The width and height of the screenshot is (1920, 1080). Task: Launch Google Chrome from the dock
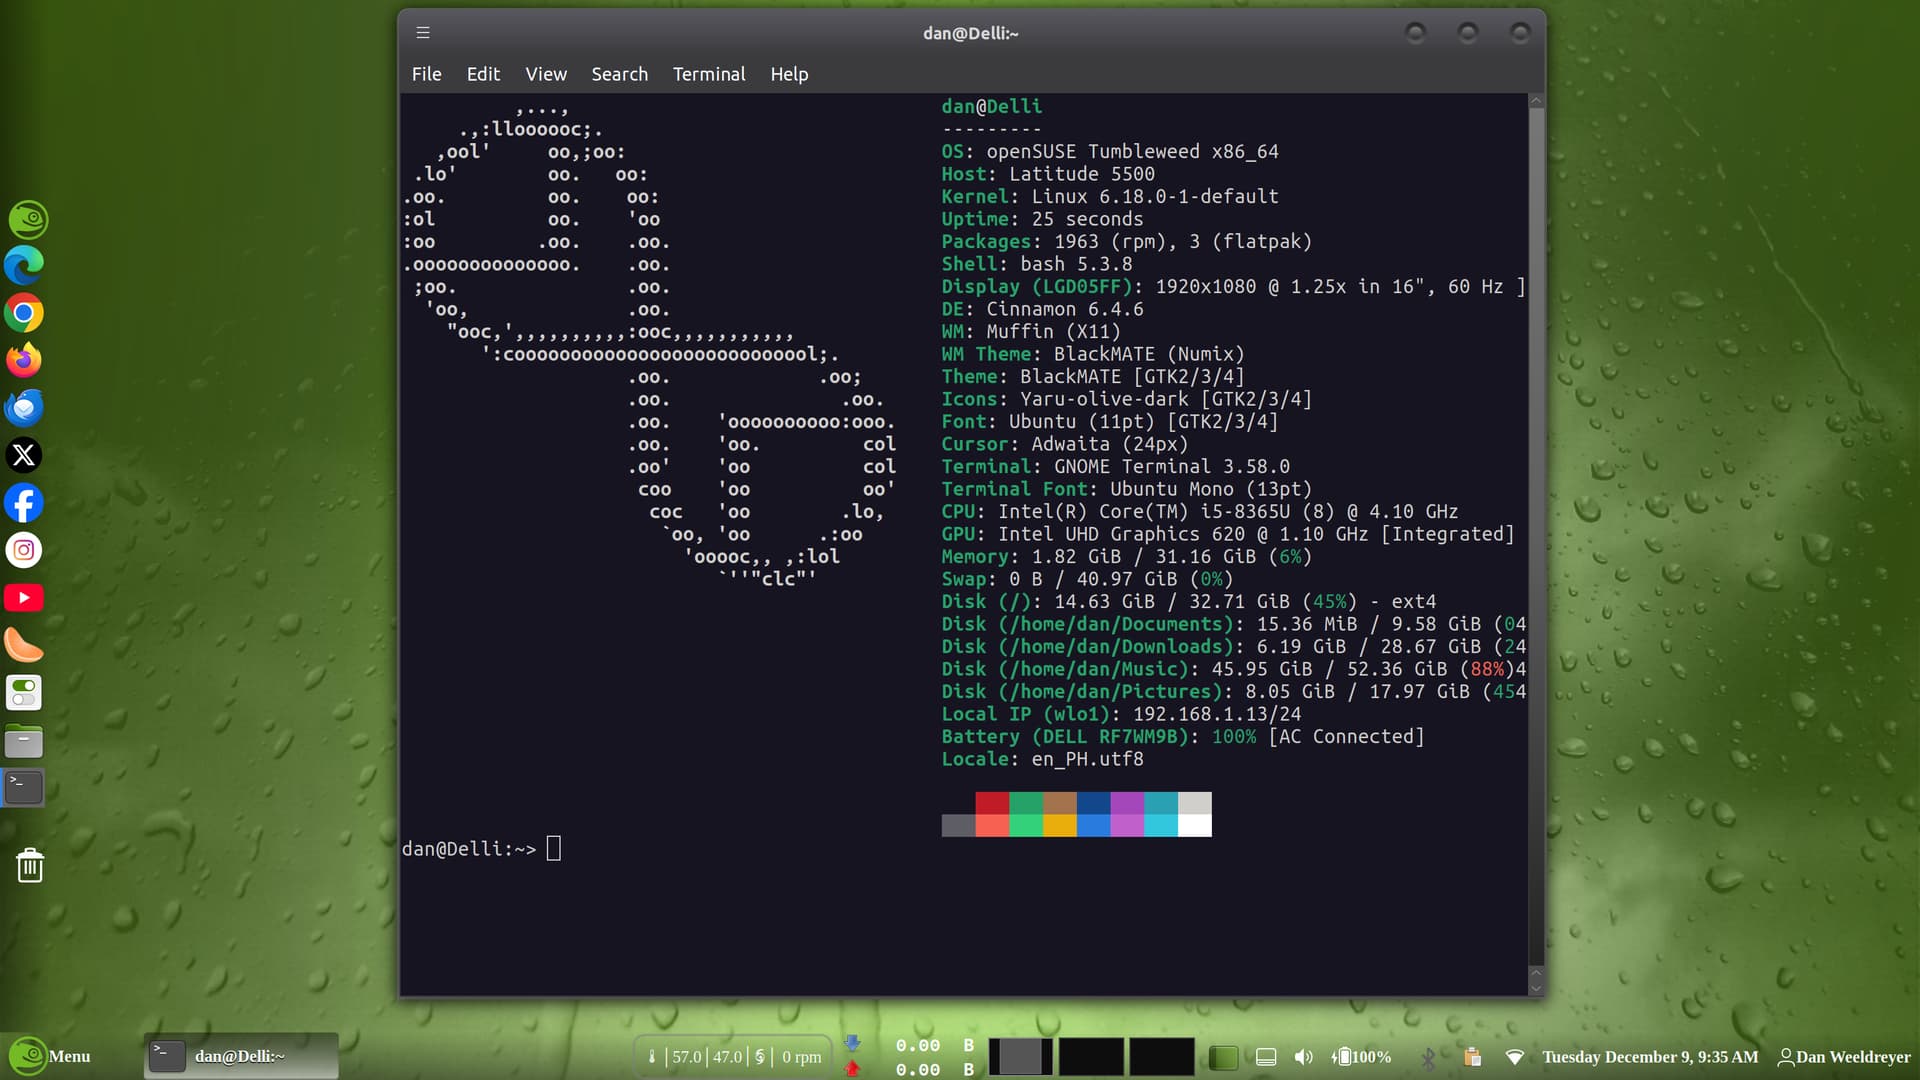pyautogui.click(x=24, y=313)
